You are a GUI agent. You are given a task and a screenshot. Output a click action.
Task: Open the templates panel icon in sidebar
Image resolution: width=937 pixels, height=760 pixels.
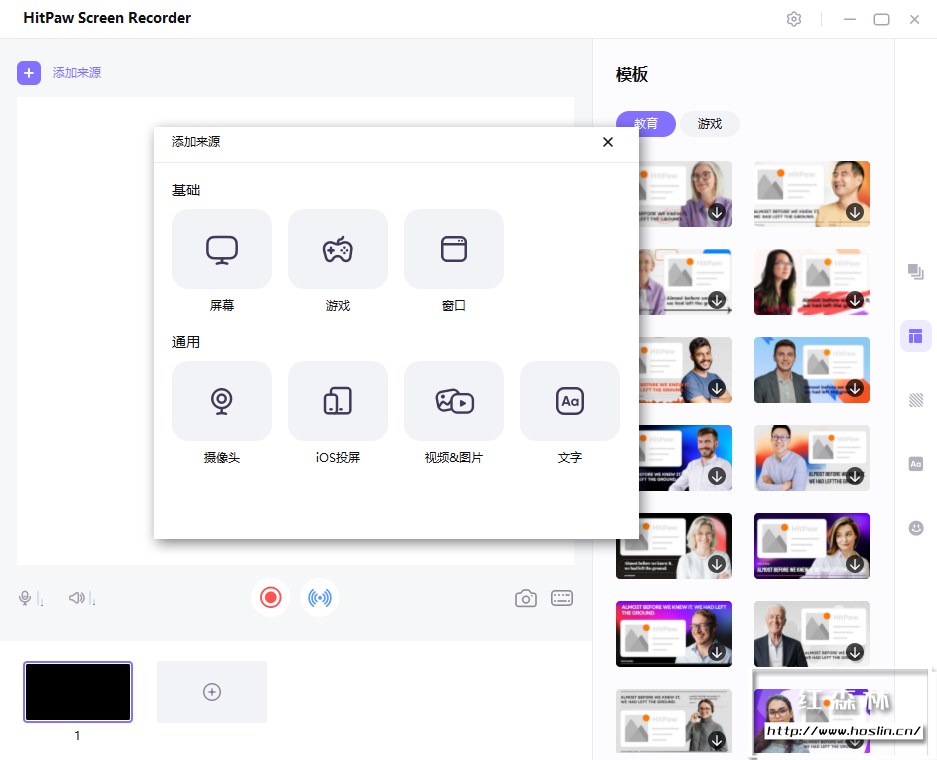coord(915,336)
